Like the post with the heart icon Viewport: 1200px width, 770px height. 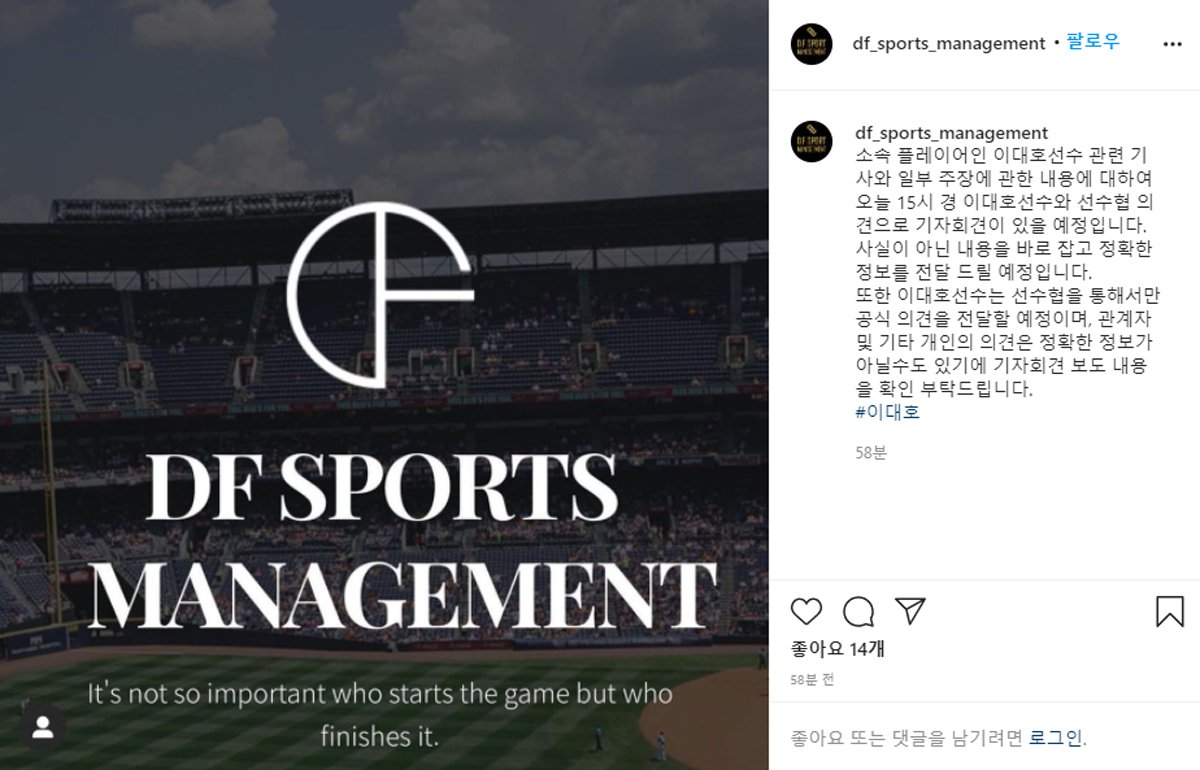pyautogui.click(x=806, y=611)
